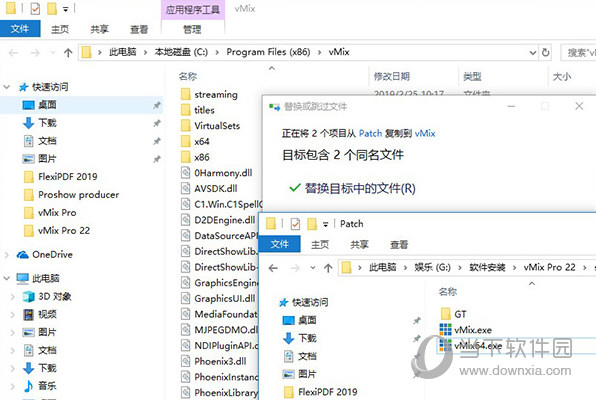The image size is (596, 400).
Task: Select vMix.exe icon in Patch window
Action: 445,330
